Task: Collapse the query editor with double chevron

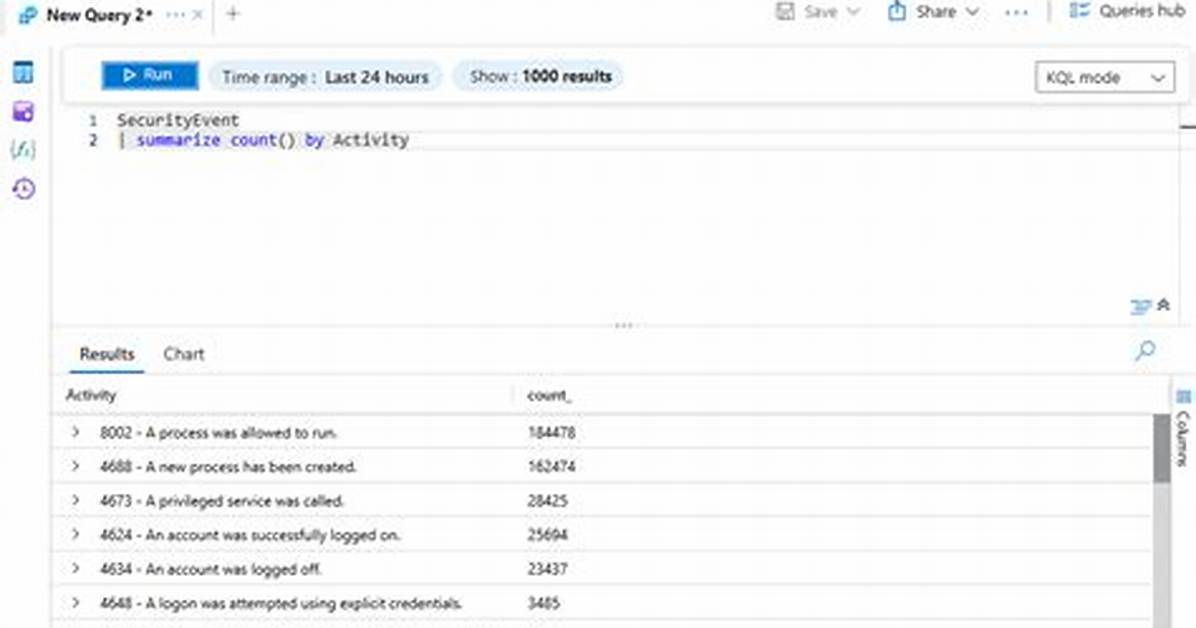Action: [1163, 304]
